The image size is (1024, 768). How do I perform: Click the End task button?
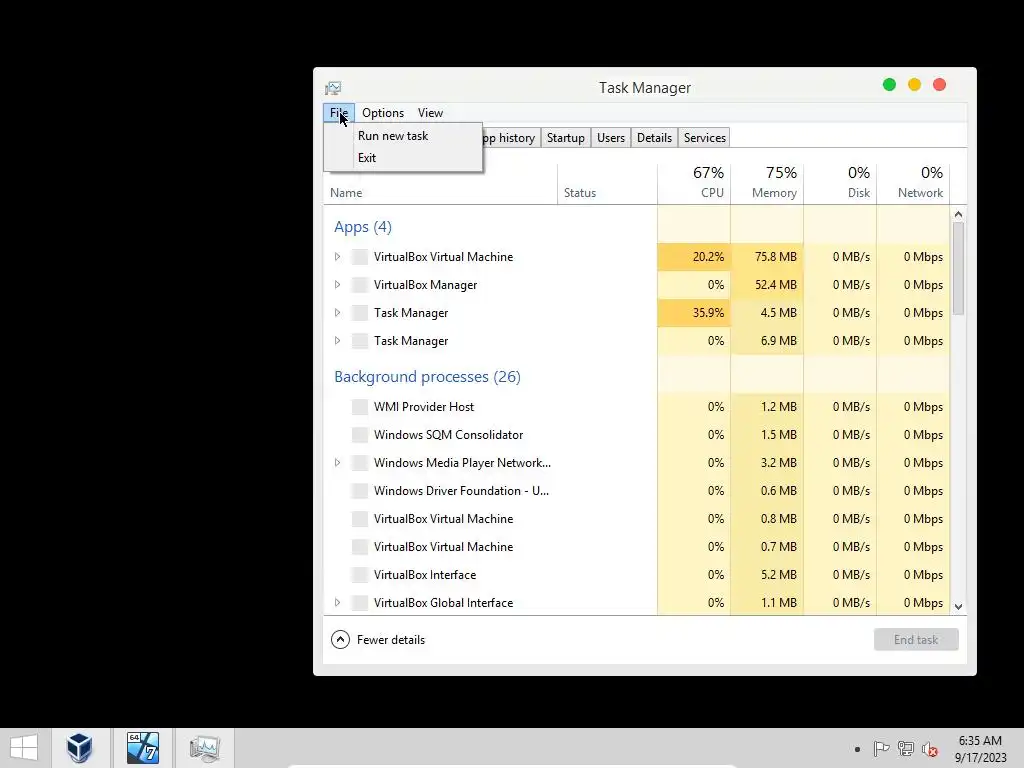coord(916,639)
